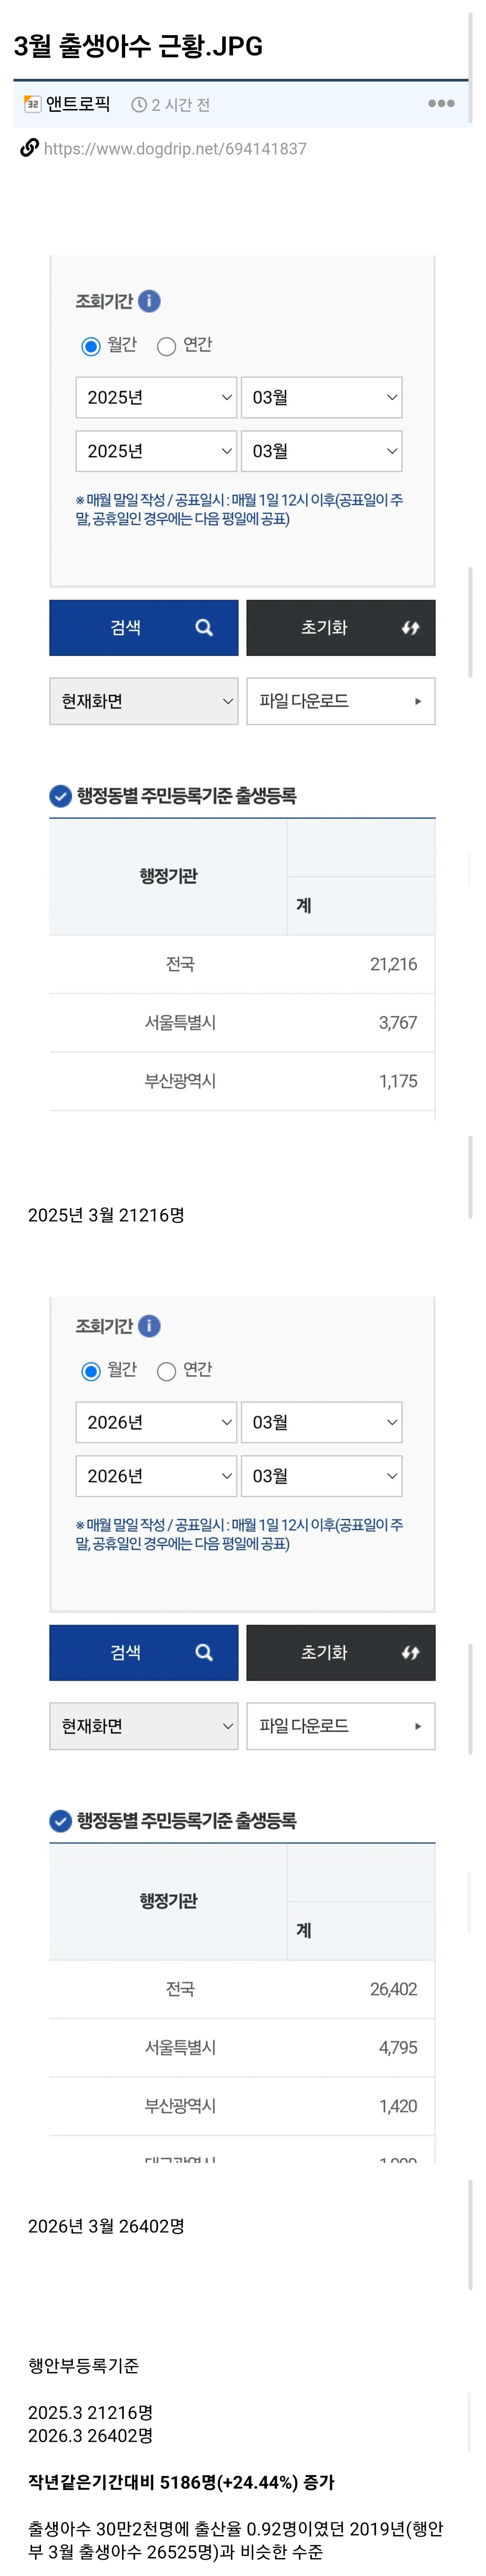The width and height of the screenshot is (486, 2576).
Task: Expand the second 파일 다운로드 menu
Action: [x=340, y=1727]
